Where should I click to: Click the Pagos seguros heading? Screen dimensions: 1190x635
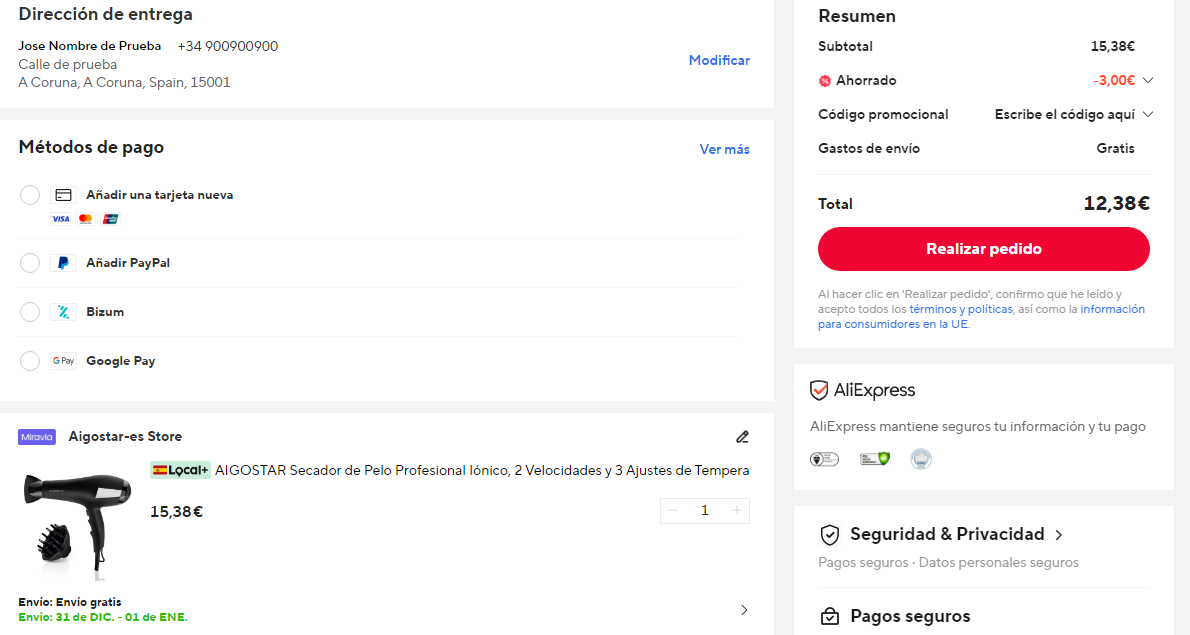910,616
